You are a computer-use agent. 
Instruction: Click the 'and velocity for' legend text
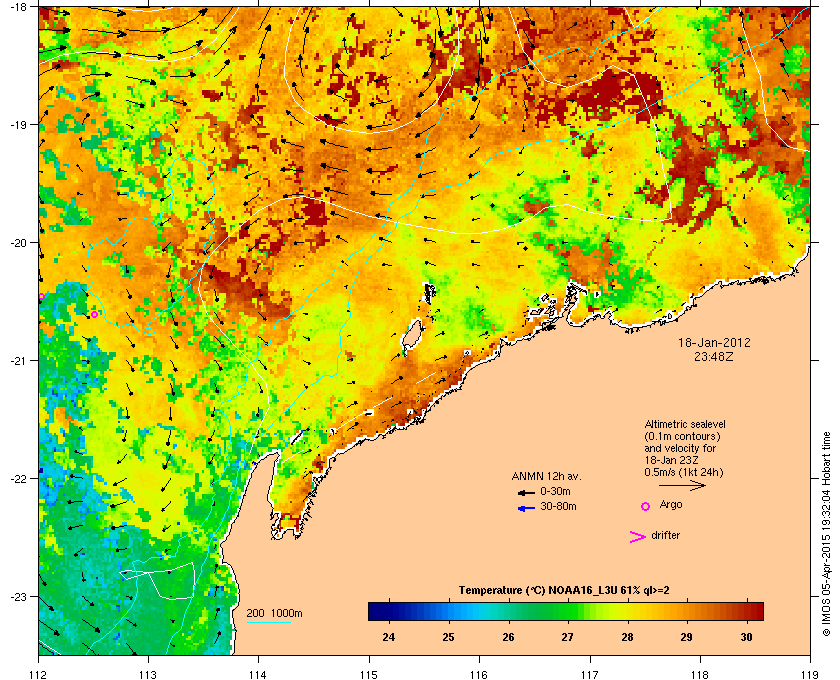680,448
